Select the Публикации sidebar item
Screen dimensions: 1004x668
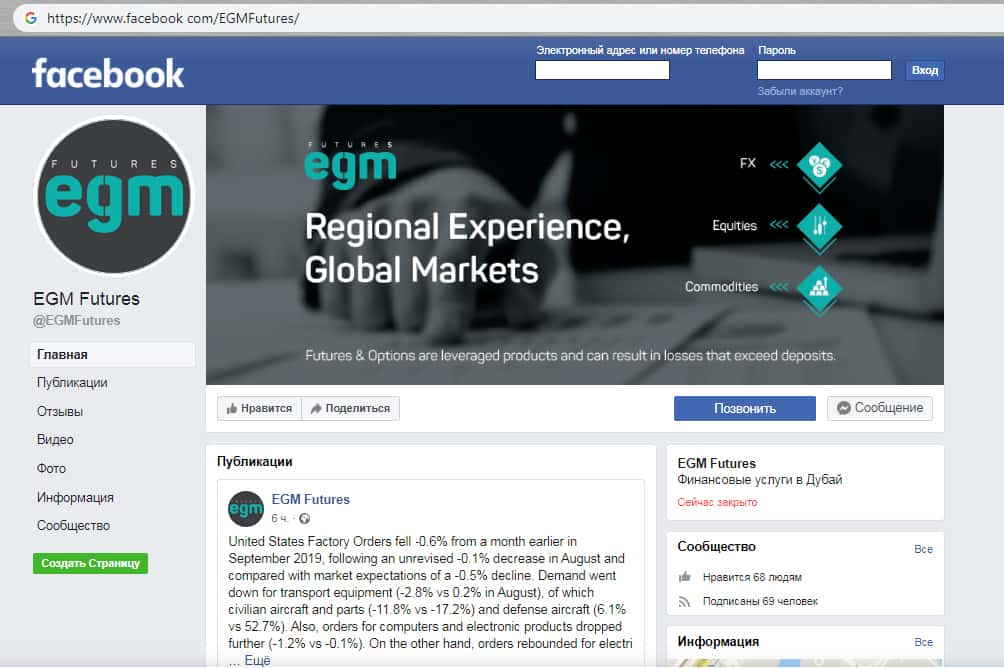pyautogui.click(x=72, y=382)
